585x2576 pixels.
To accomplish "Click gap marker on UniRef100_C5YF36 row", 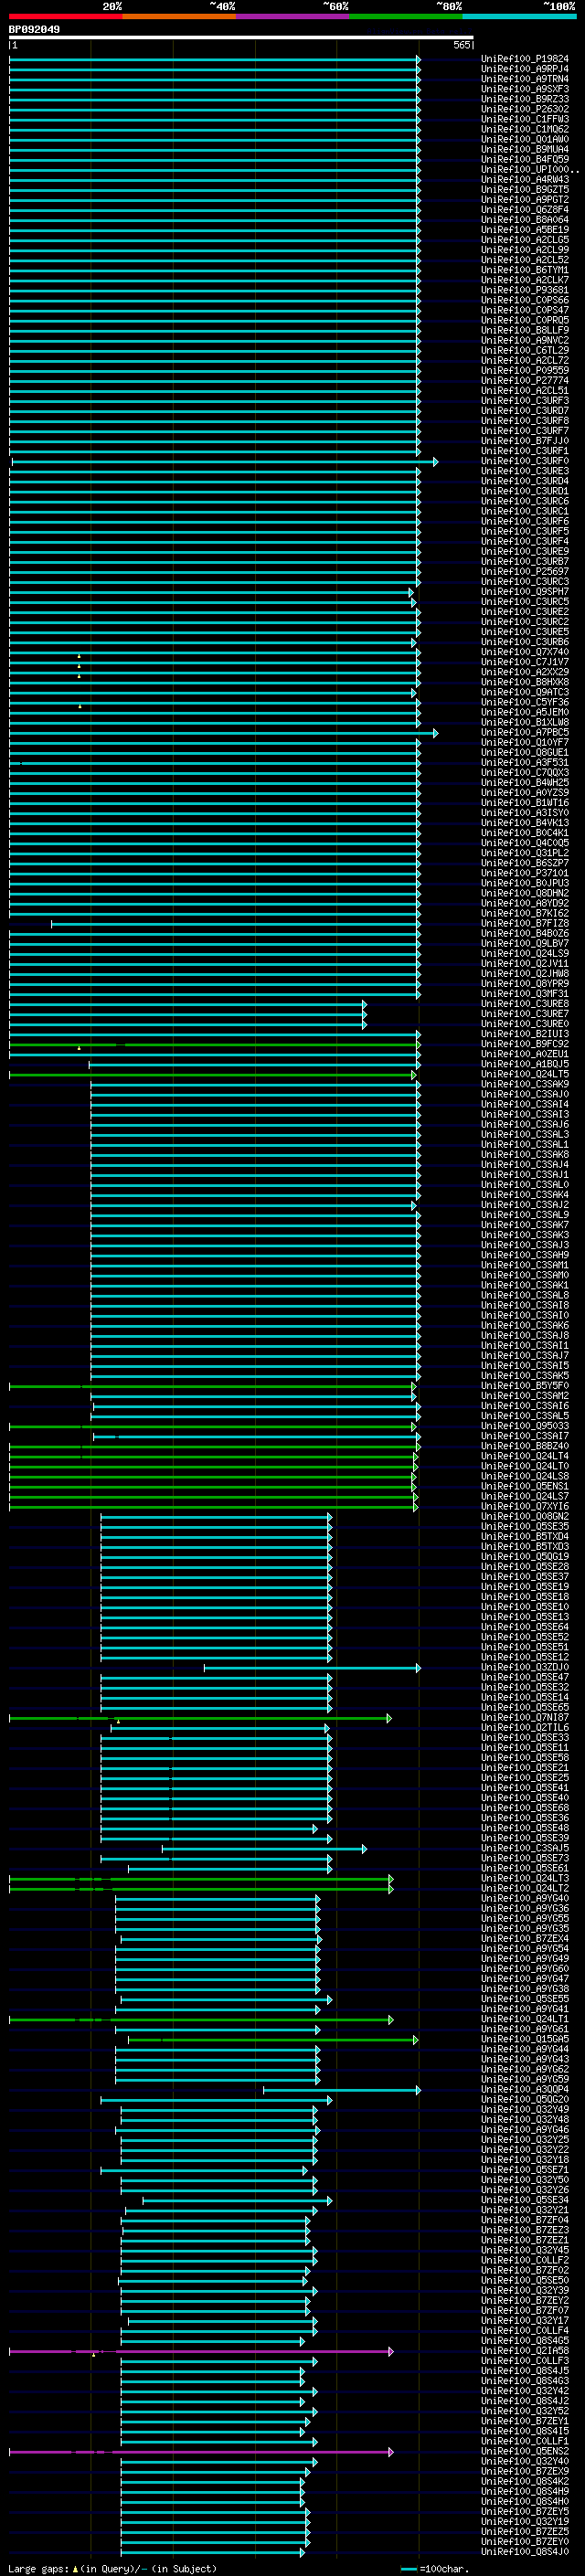I will (x=80, y=706).
